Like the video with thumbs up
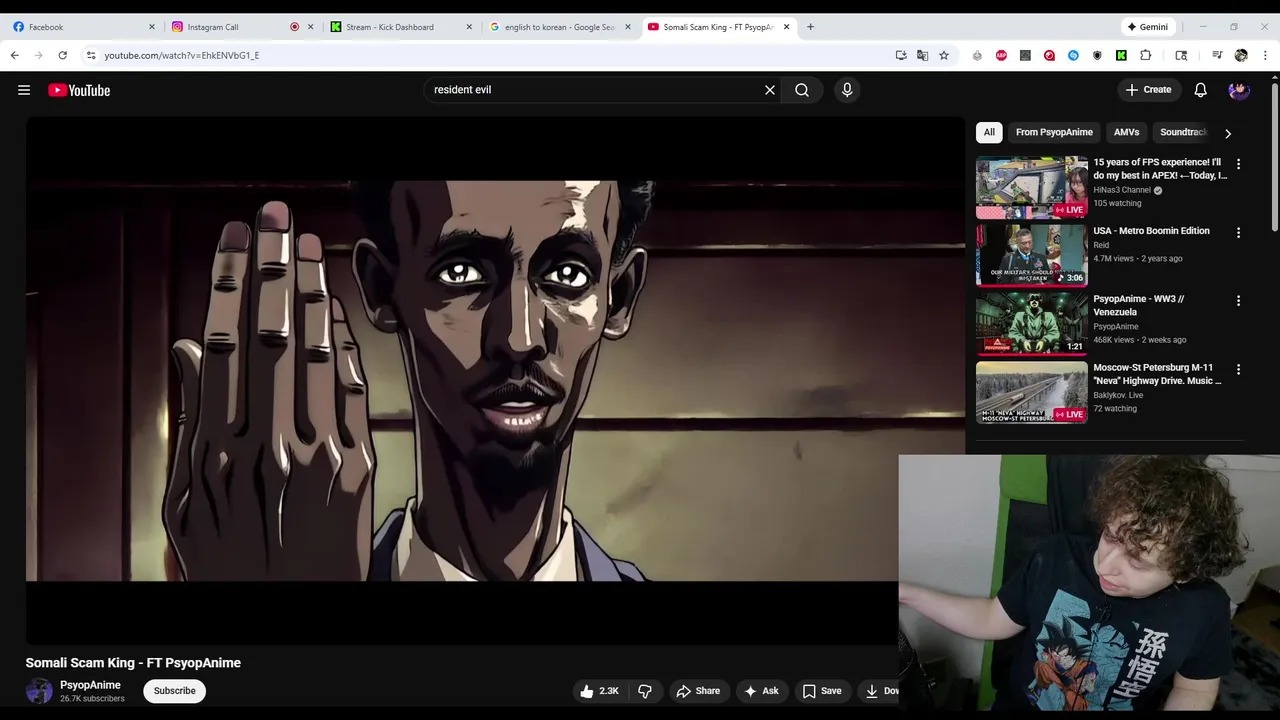1280x720 pixels. click(x=599, y=691)
